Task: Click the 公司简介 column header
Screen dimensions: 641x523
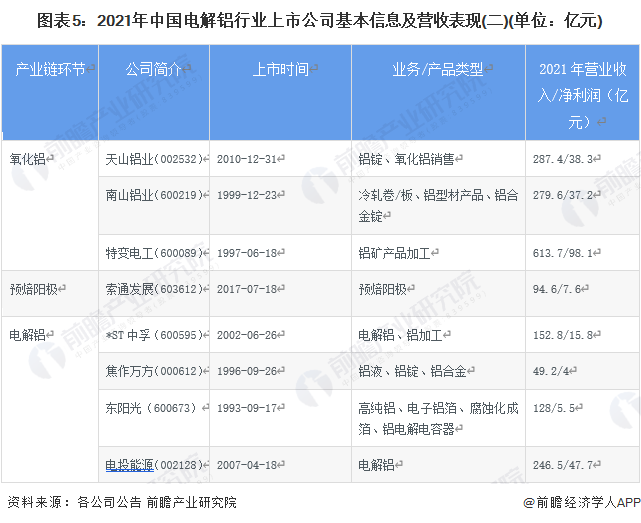Action: coord(154,93)
